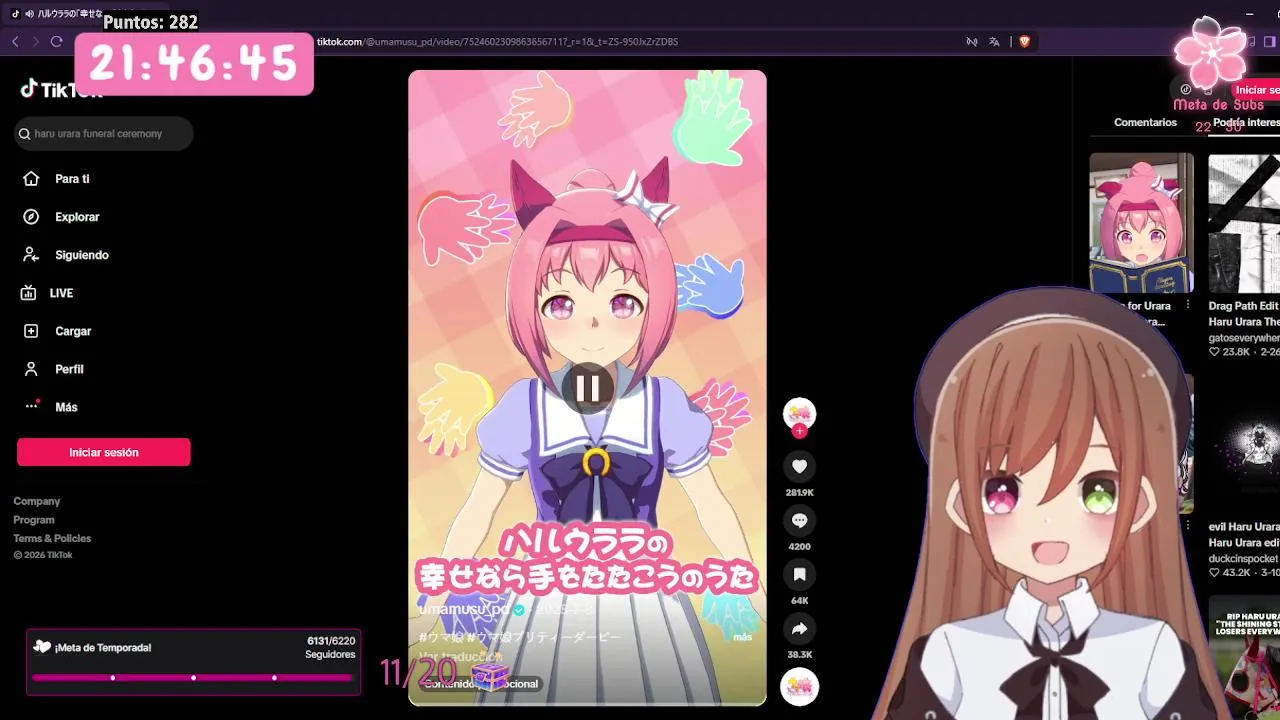Click the 64K saves count
Screen dimensions: 1280x720
799,601
